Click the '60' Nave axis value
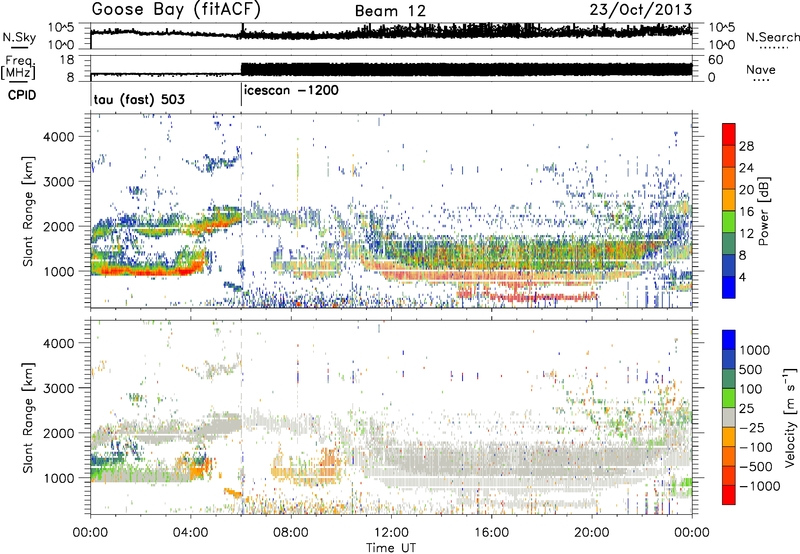 [x=716, y=60]
